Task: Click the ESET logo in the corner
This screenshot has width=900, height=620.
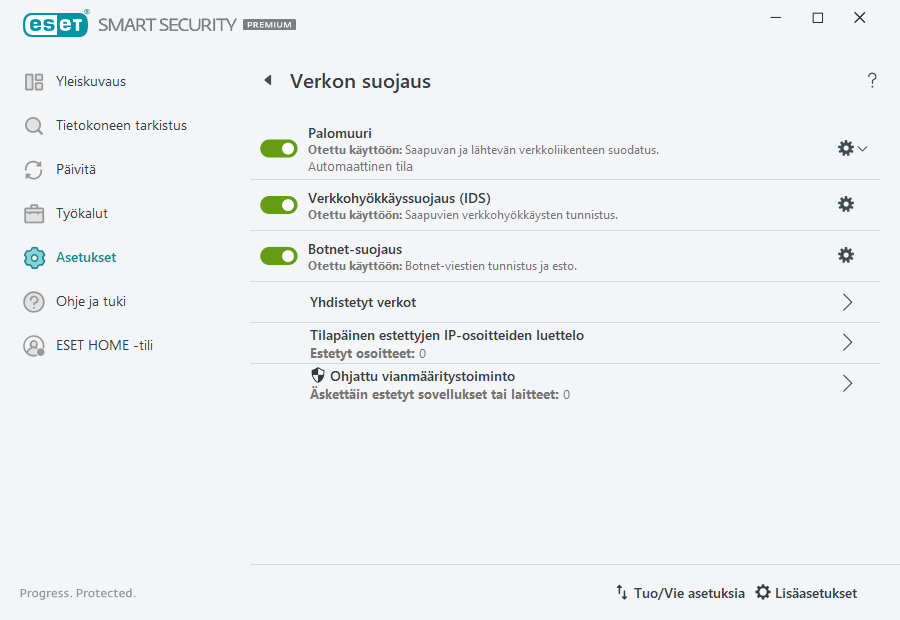Action: (x=55, y=24)
